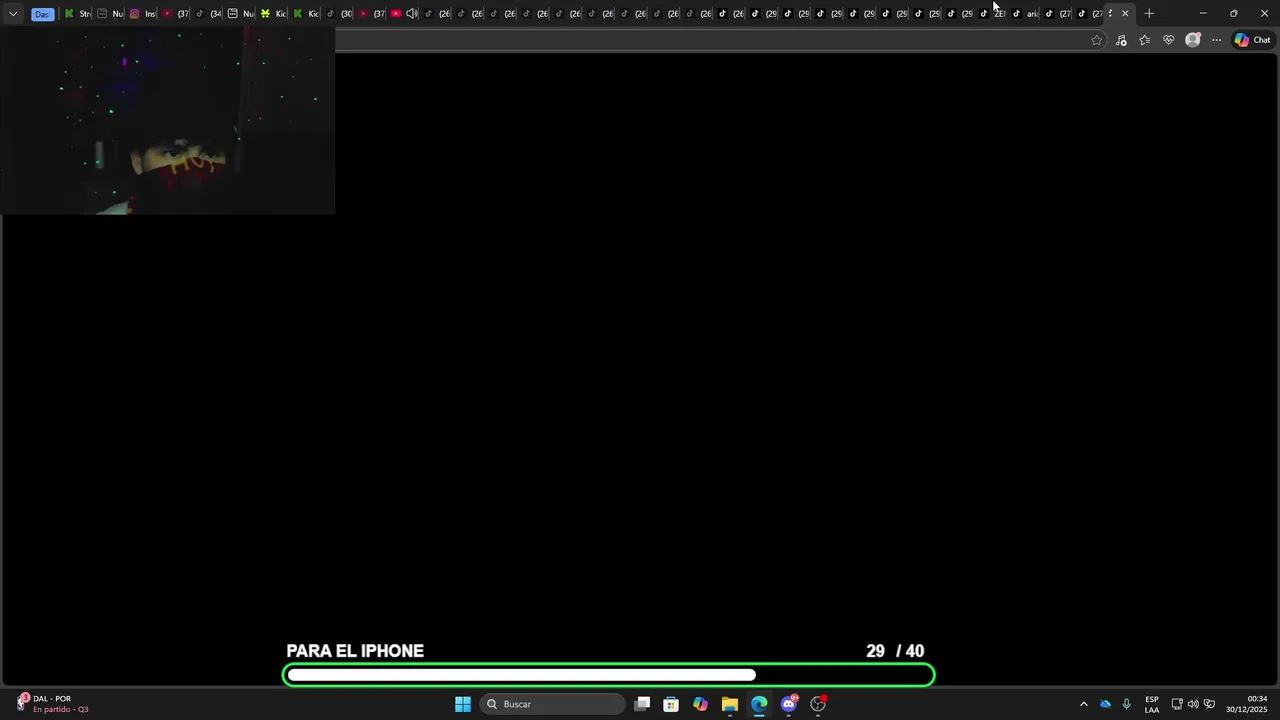Image resolution: width=1280 pixels, height=720 pixels.
Task: Close the current active tab
Action: click(x=1125, y=14)
